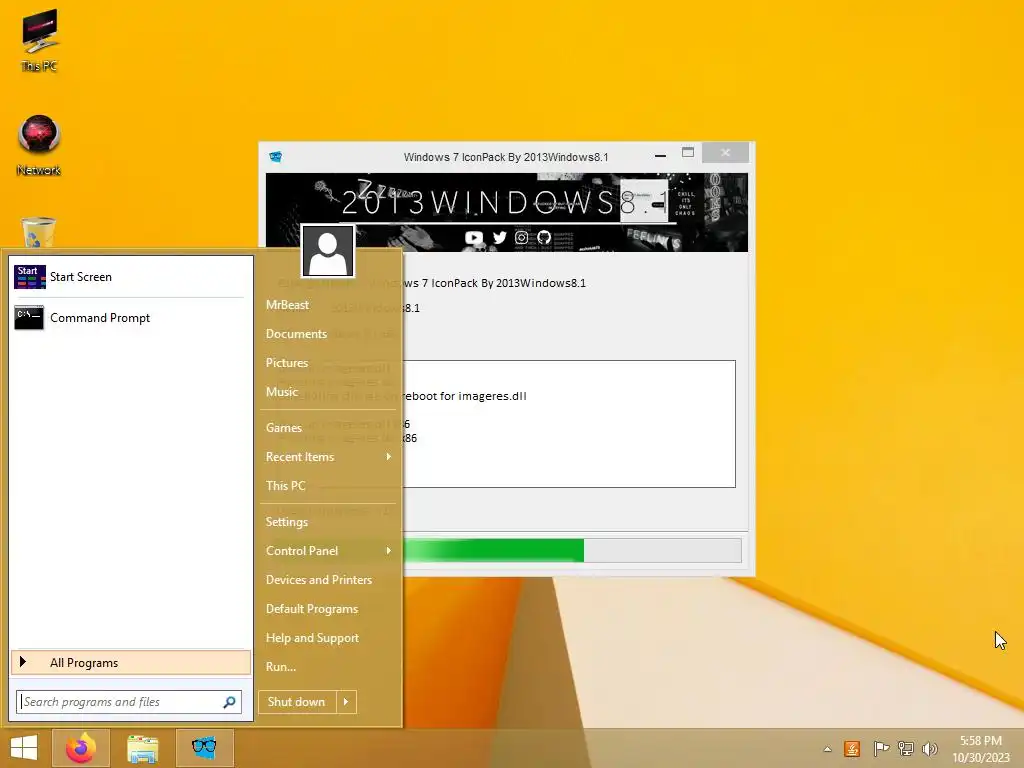The image size is (1024, 768).
Task: Open This PC desktop icon
Action: coord(39,39)
